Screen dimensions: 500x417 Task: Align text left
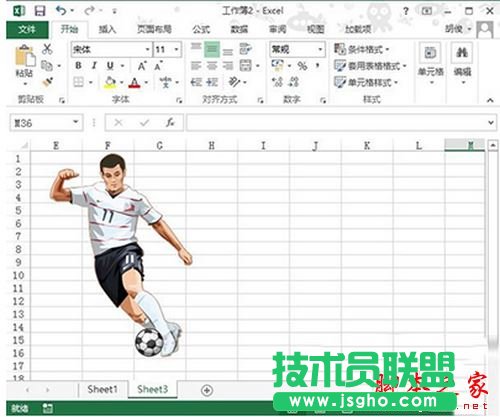tap(196, 66)
